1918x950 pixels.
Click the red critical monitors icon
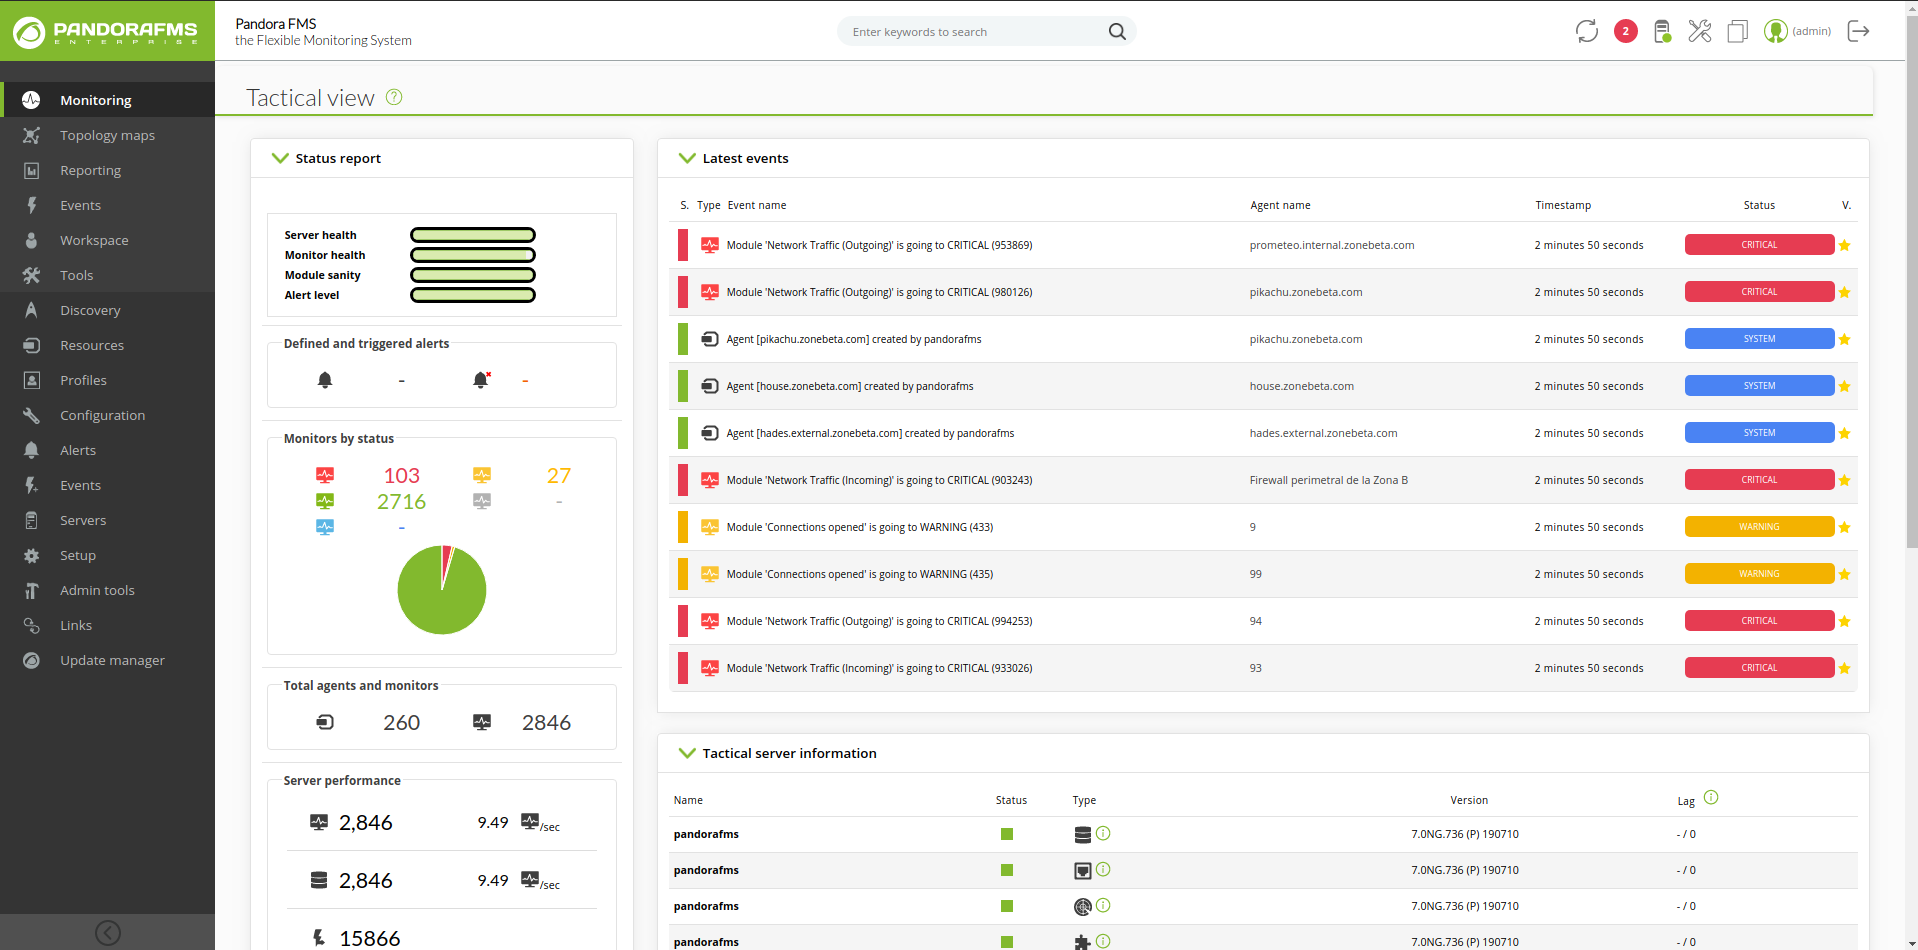pos(325,475)
